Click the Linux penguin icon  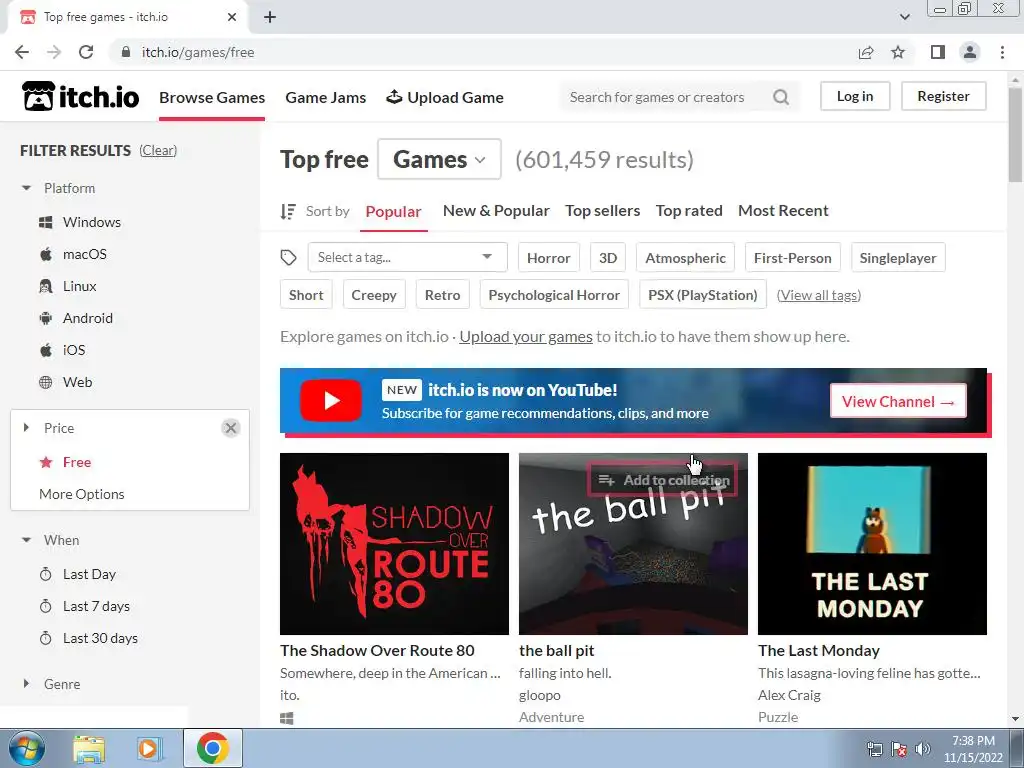click(46, 287)
